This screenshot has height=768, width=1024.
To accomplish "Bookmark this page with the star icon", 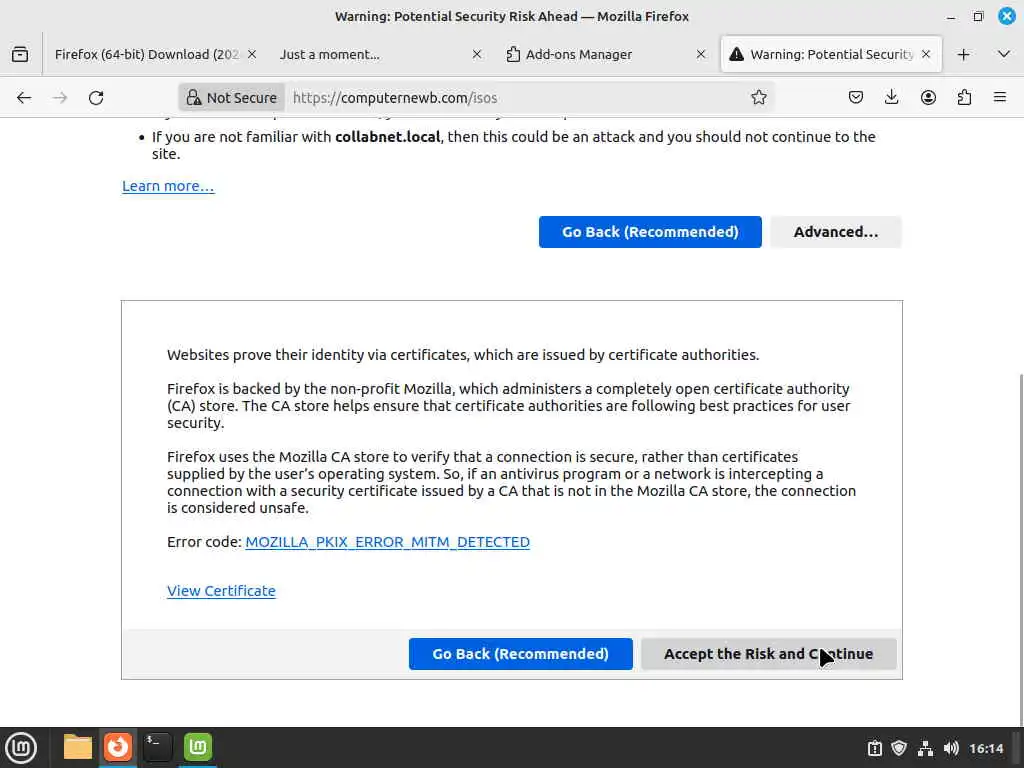I will pos(758,97).
